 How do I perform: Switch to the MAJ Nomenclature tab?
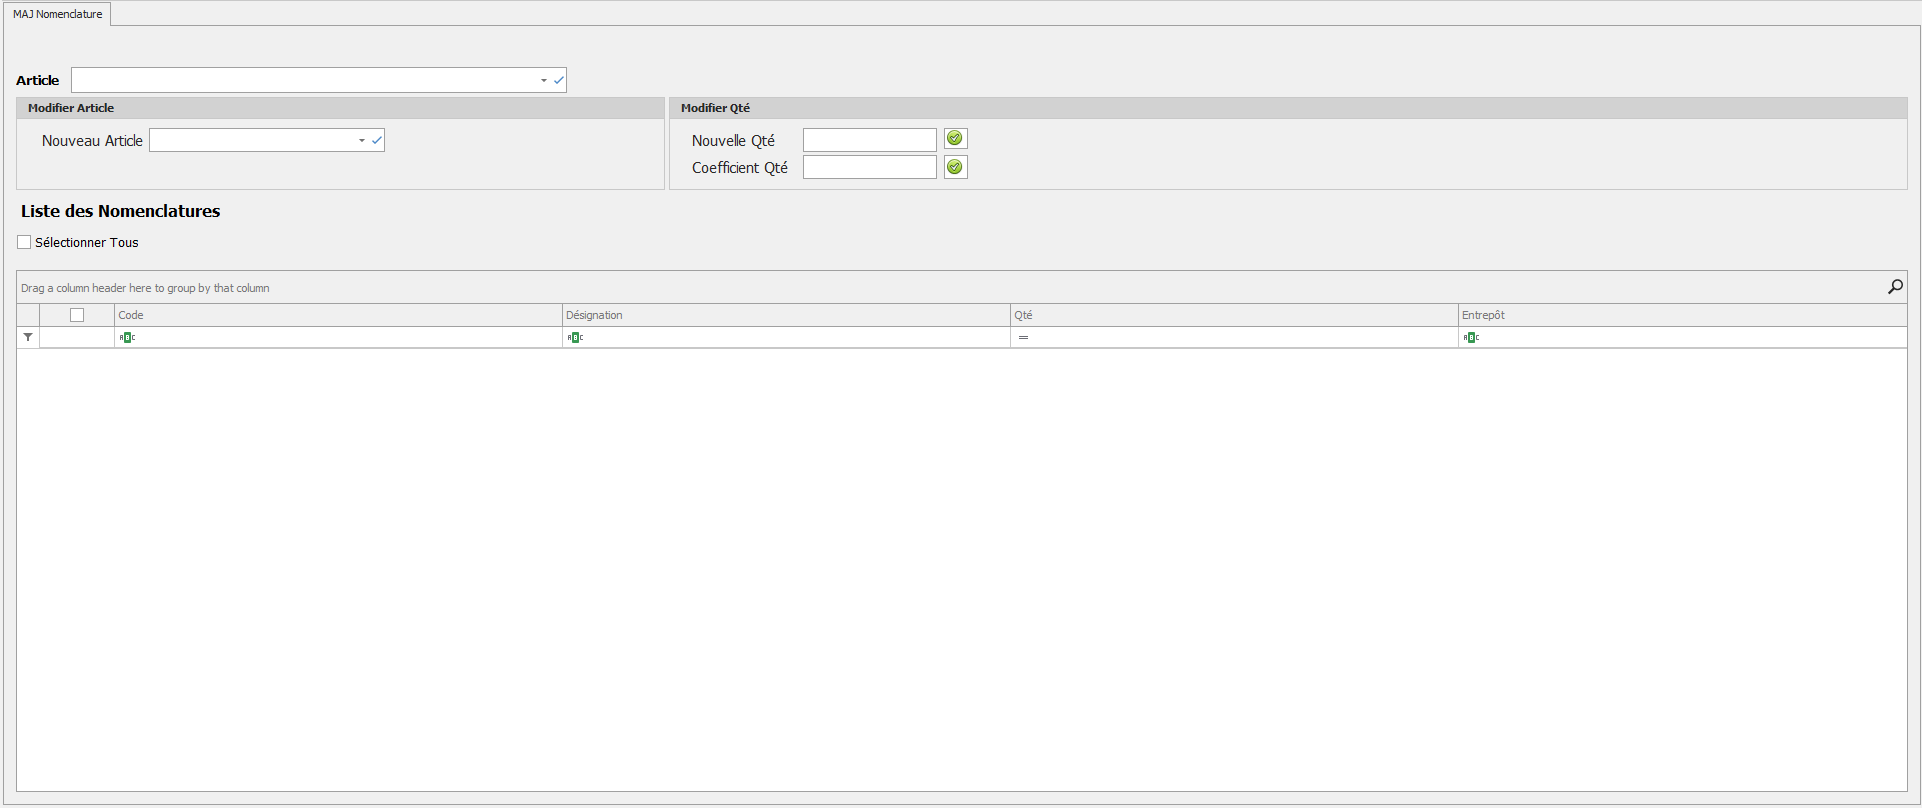(x=57, y=14)
